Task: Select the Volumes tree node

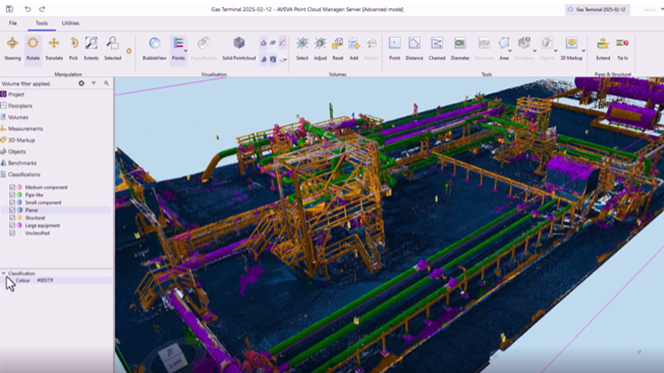Action: (x=18, y=117)
